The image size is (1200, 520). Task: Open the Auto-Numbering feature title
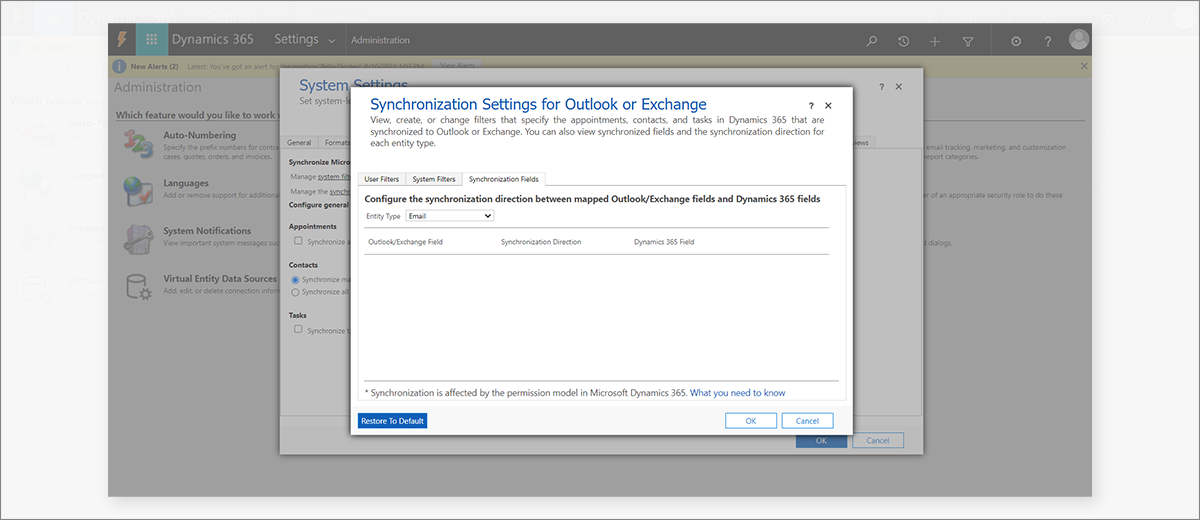(200, 135)
